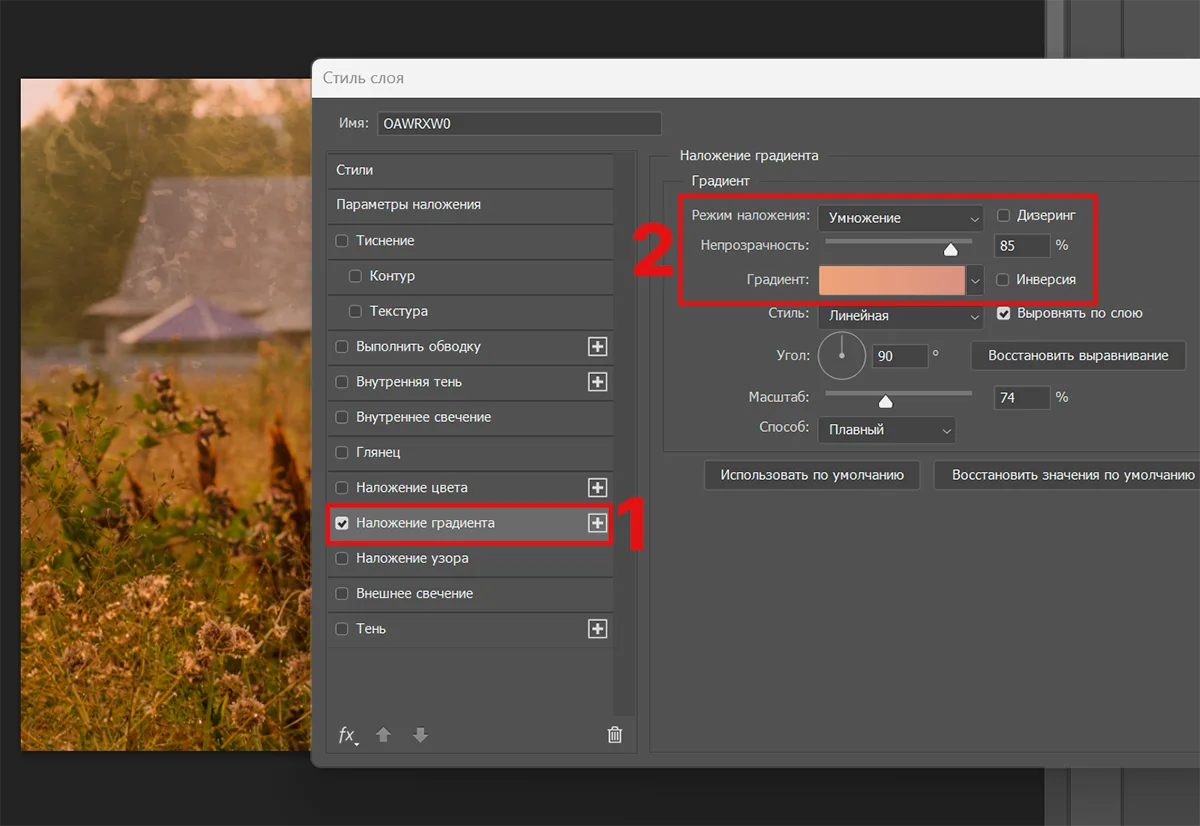Select Стили in the styles list
The height and width of the screenshot is (826, 1200).
(x=470, y=171)
